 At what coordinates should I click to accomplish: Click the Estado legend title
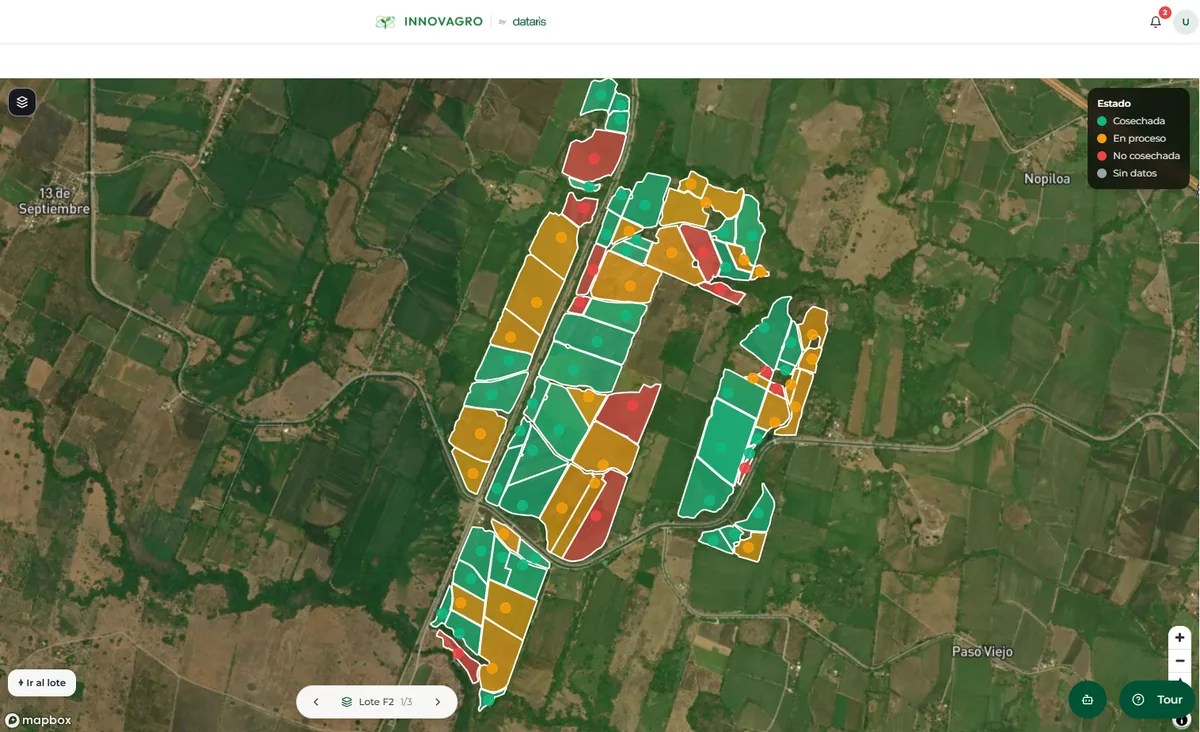tap(1114, 103)
